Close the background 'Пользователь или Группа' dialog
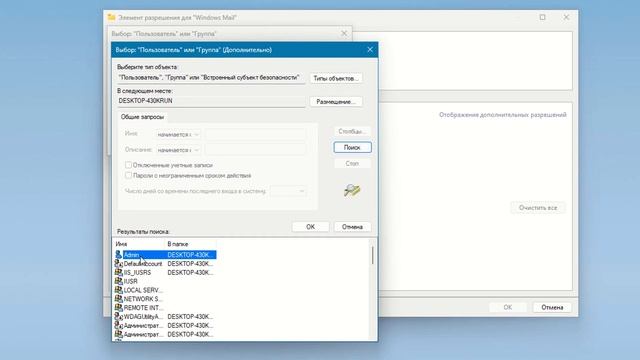The height and width of the screenshot is (360, 640). (x=344, y=33)
